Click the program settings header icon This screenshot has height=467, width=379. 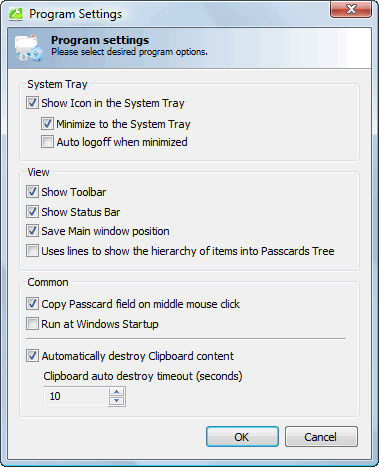[29, 49]
